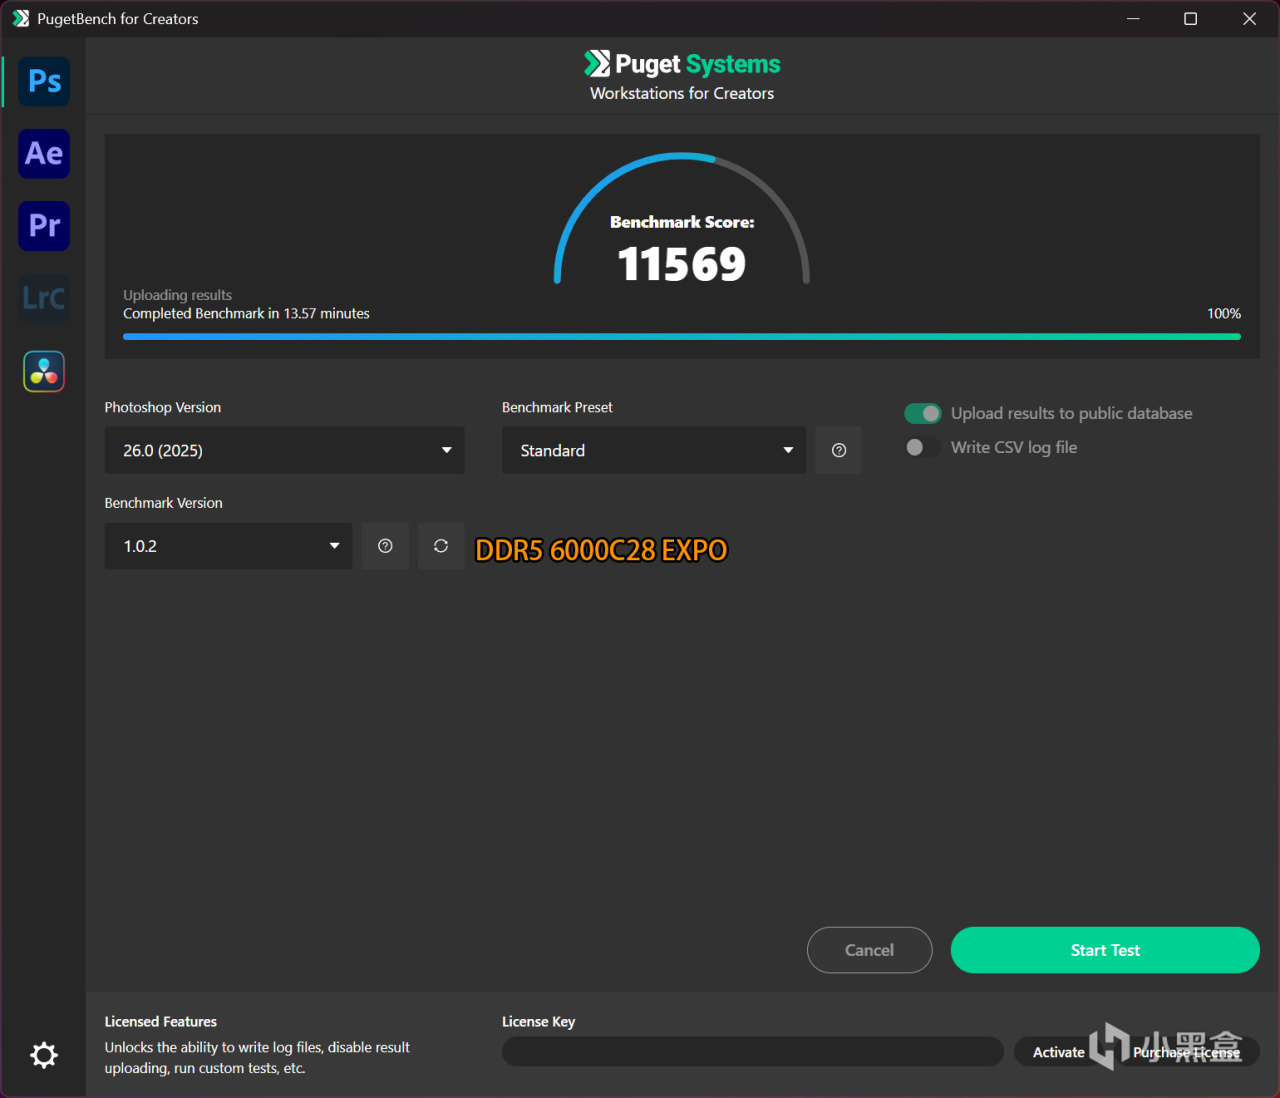Select the Lightroom Classic benchmark icon
Image resolution: width=1280 pixels, height=1098 pixels.
(x=44, y=298)
